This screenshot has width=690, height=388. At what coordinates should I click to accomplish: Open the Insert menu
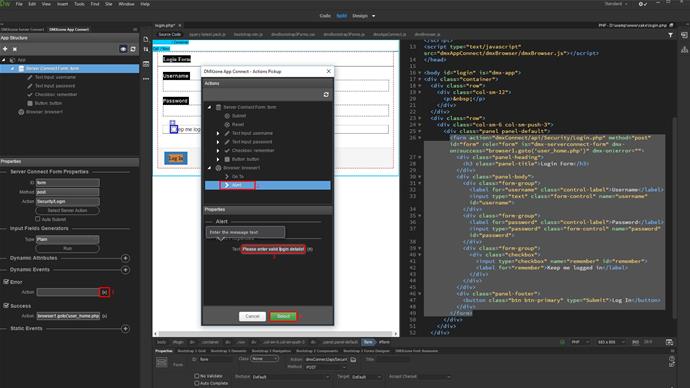point(62,4)
